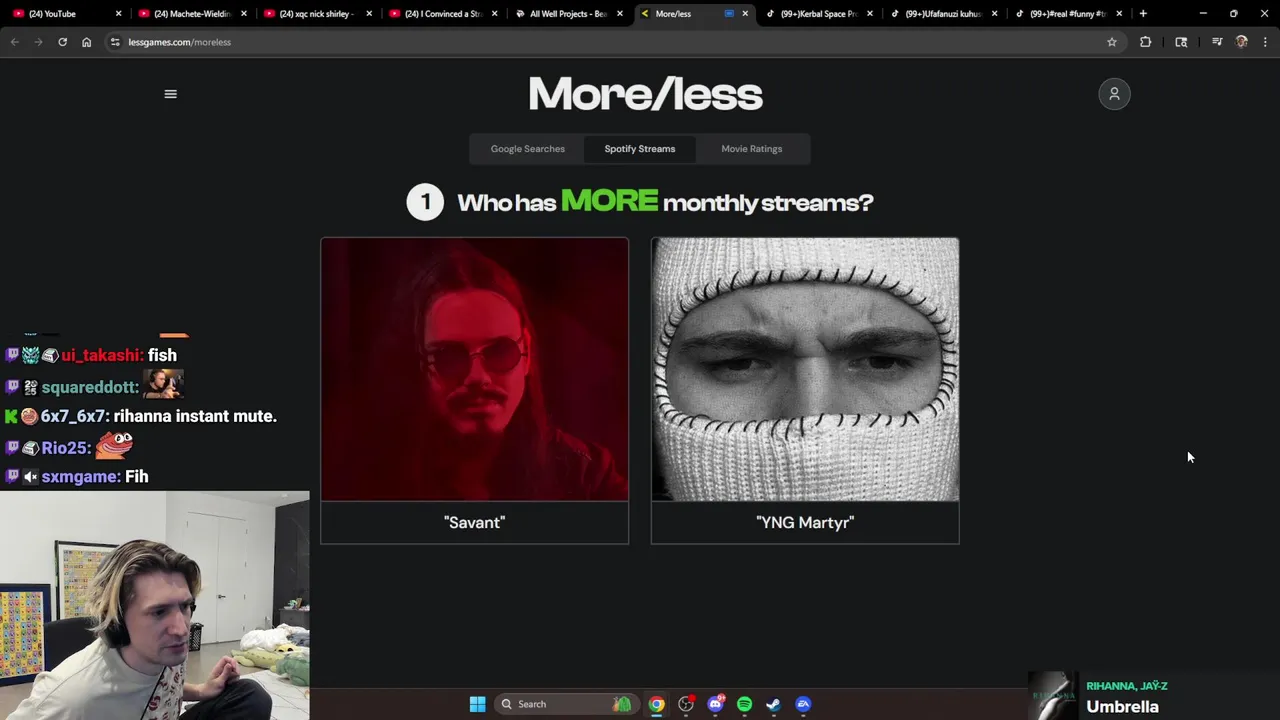Image resolution: width=1280 pixels, height=720 pixels.
Task: Click the Rio25 username in chat
Action: [66, 448]
